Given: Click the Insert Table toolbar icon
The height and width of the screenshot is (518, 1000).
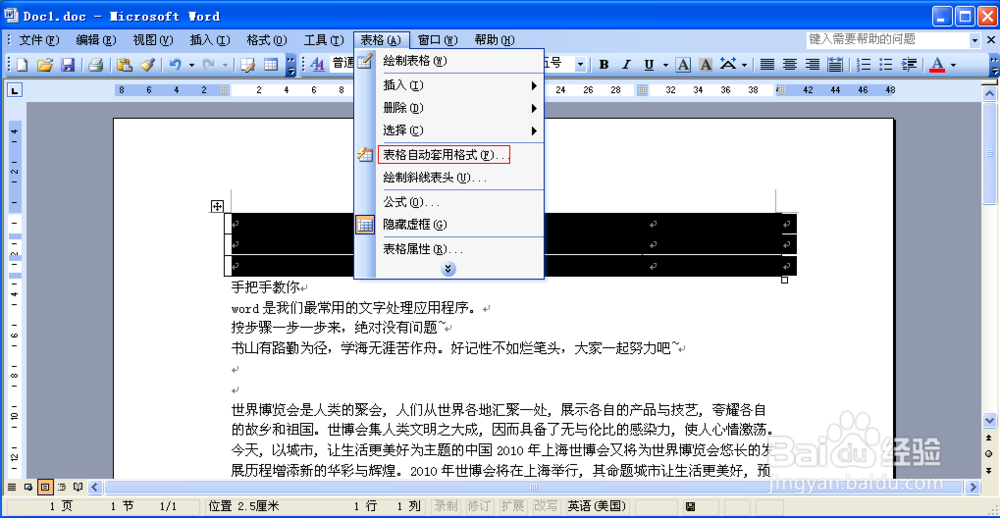Looking at the screenshot, I should pyautogui.click(x=270, y=64).
